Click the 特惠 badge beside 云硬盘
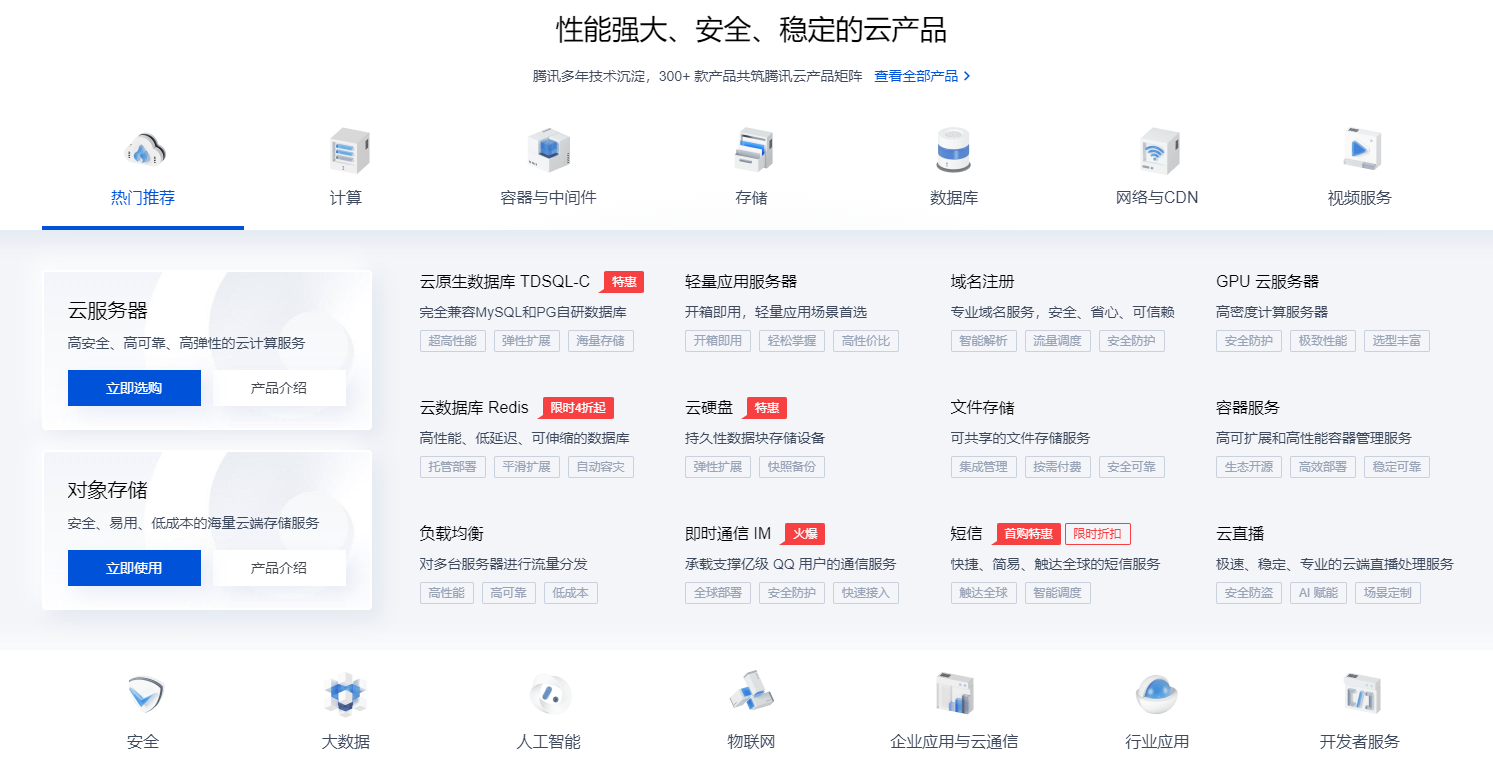 coord(766,408)
